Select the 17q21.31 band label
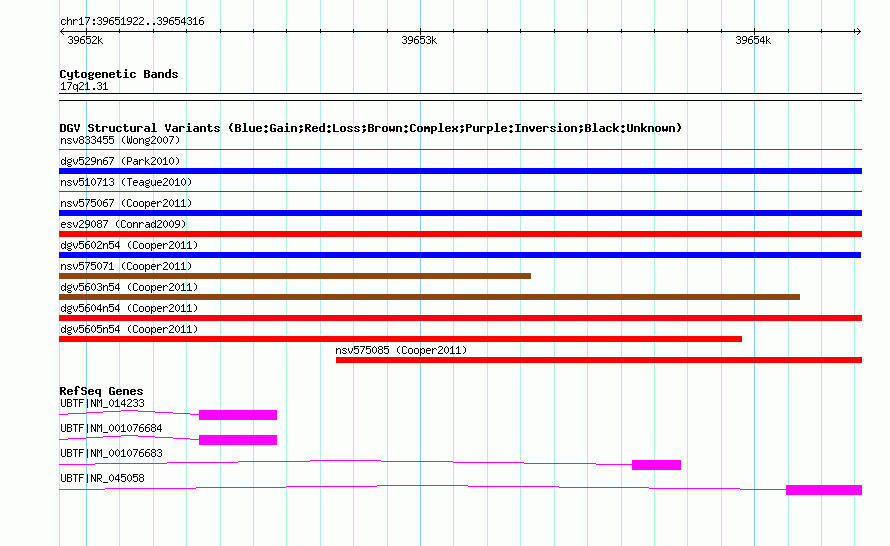 tap(84, 87)
